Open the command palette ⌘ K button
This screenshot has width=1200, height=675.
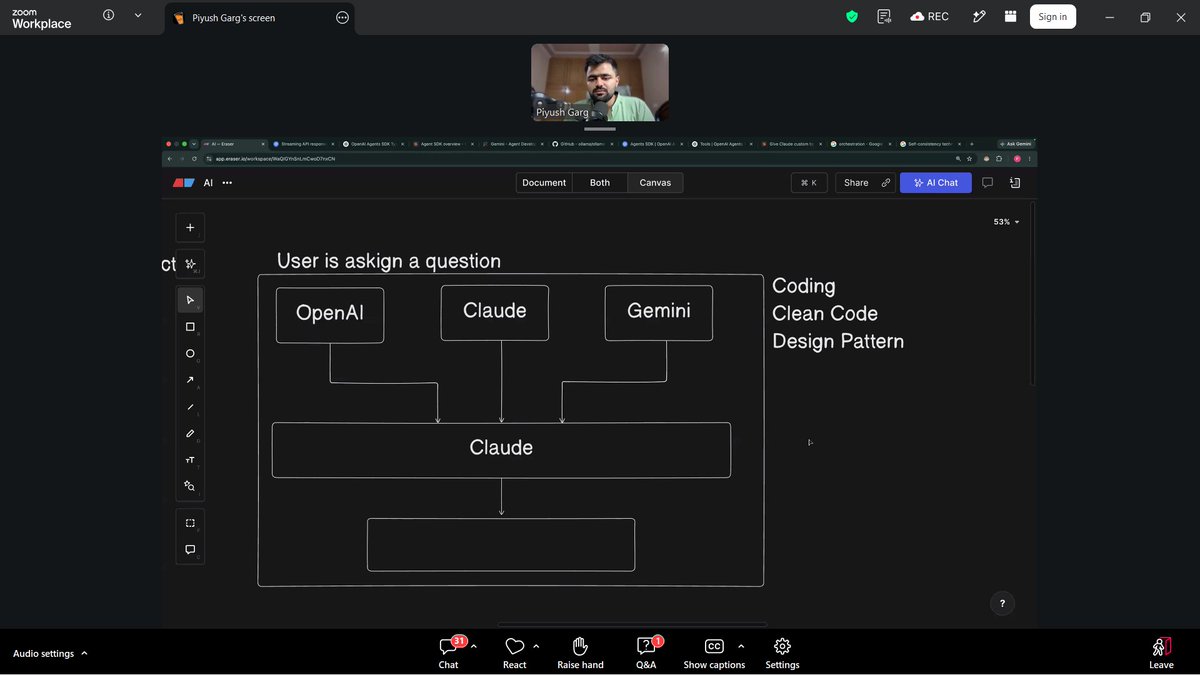point(809,183)
